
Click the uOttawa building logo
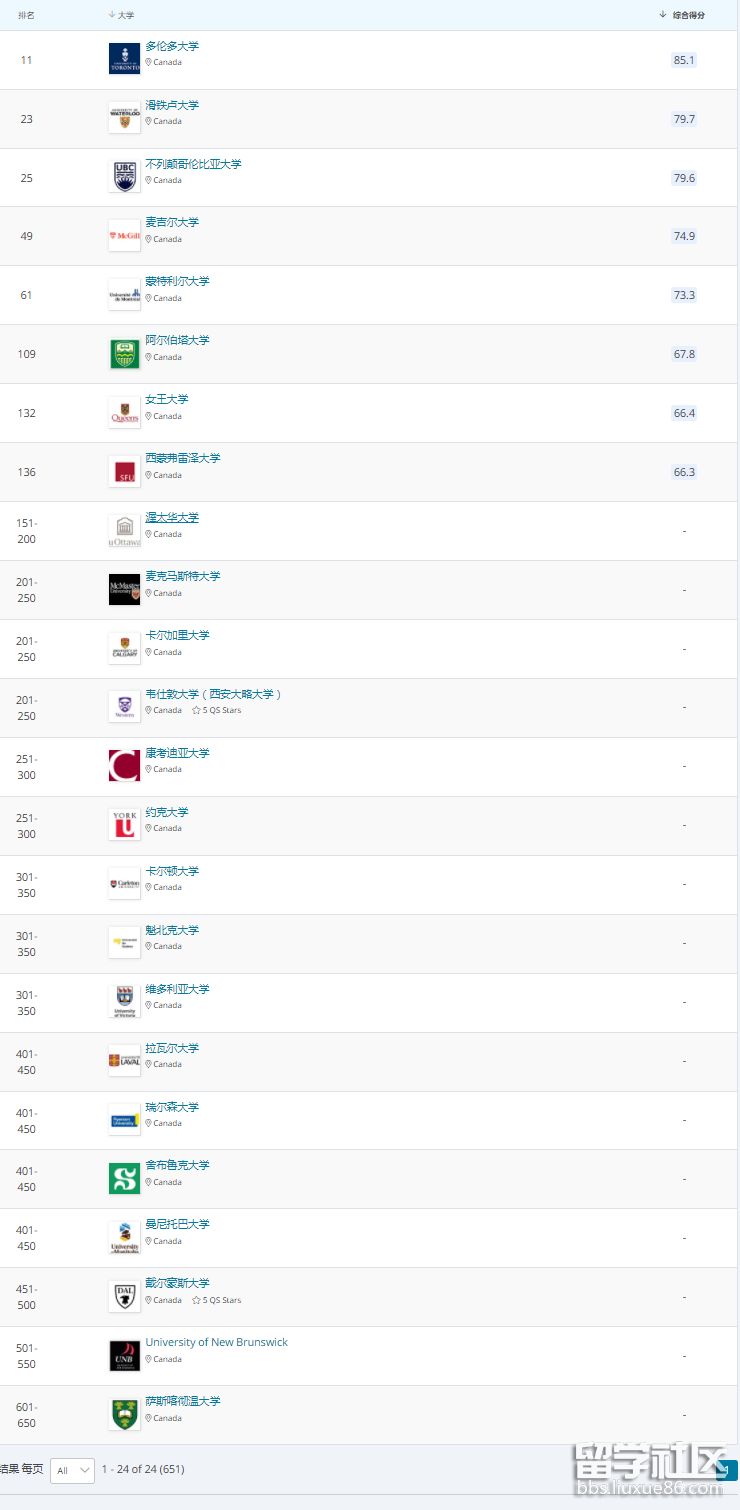124,531
